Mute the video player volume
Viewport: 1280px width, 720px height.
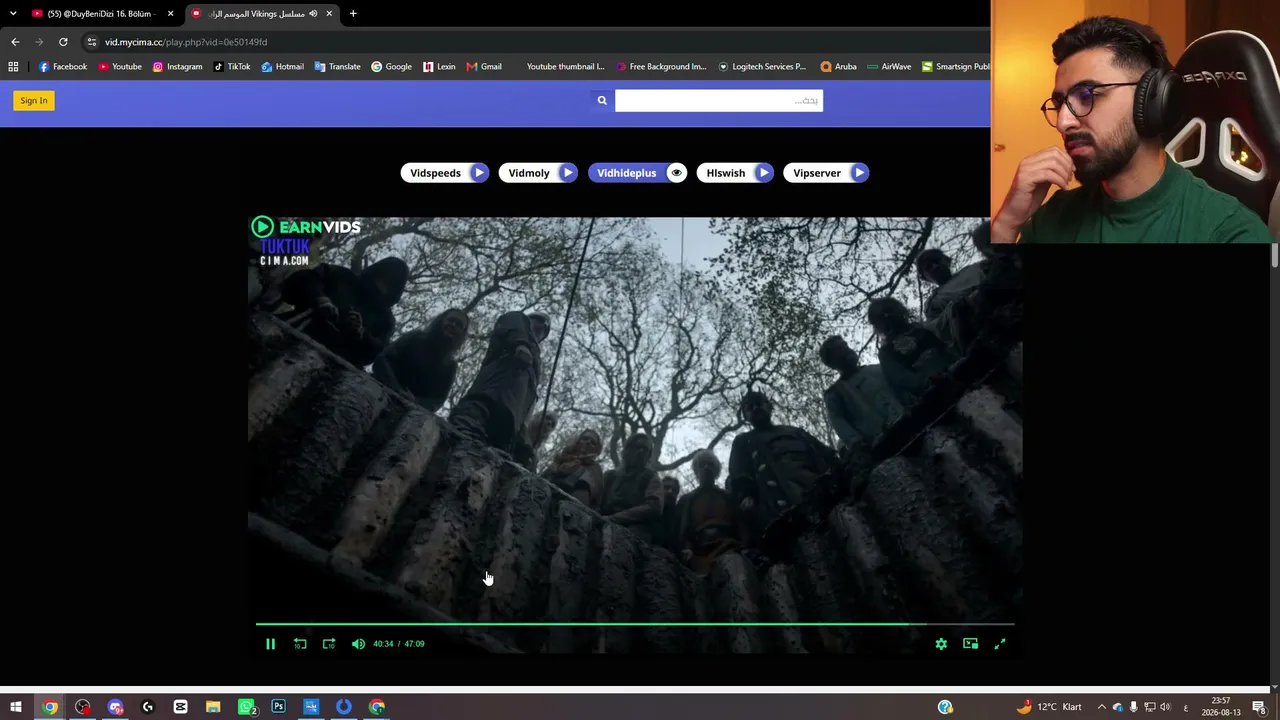[358, 644]
